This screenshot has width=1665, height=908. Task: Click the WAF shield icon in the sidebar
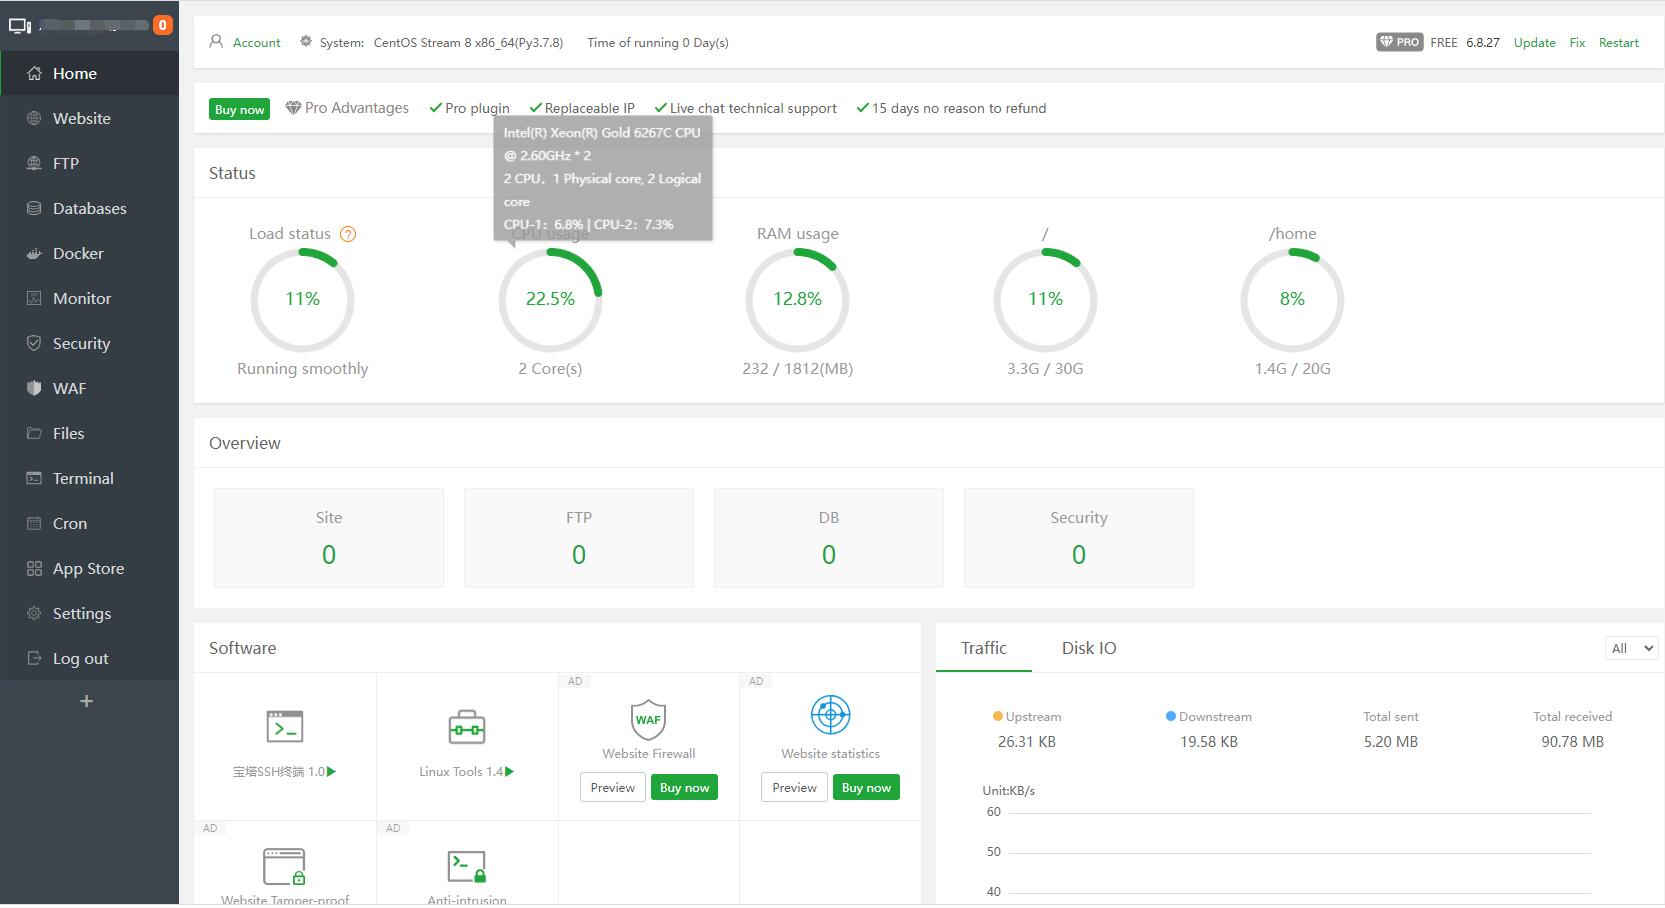tap(34, 388)
